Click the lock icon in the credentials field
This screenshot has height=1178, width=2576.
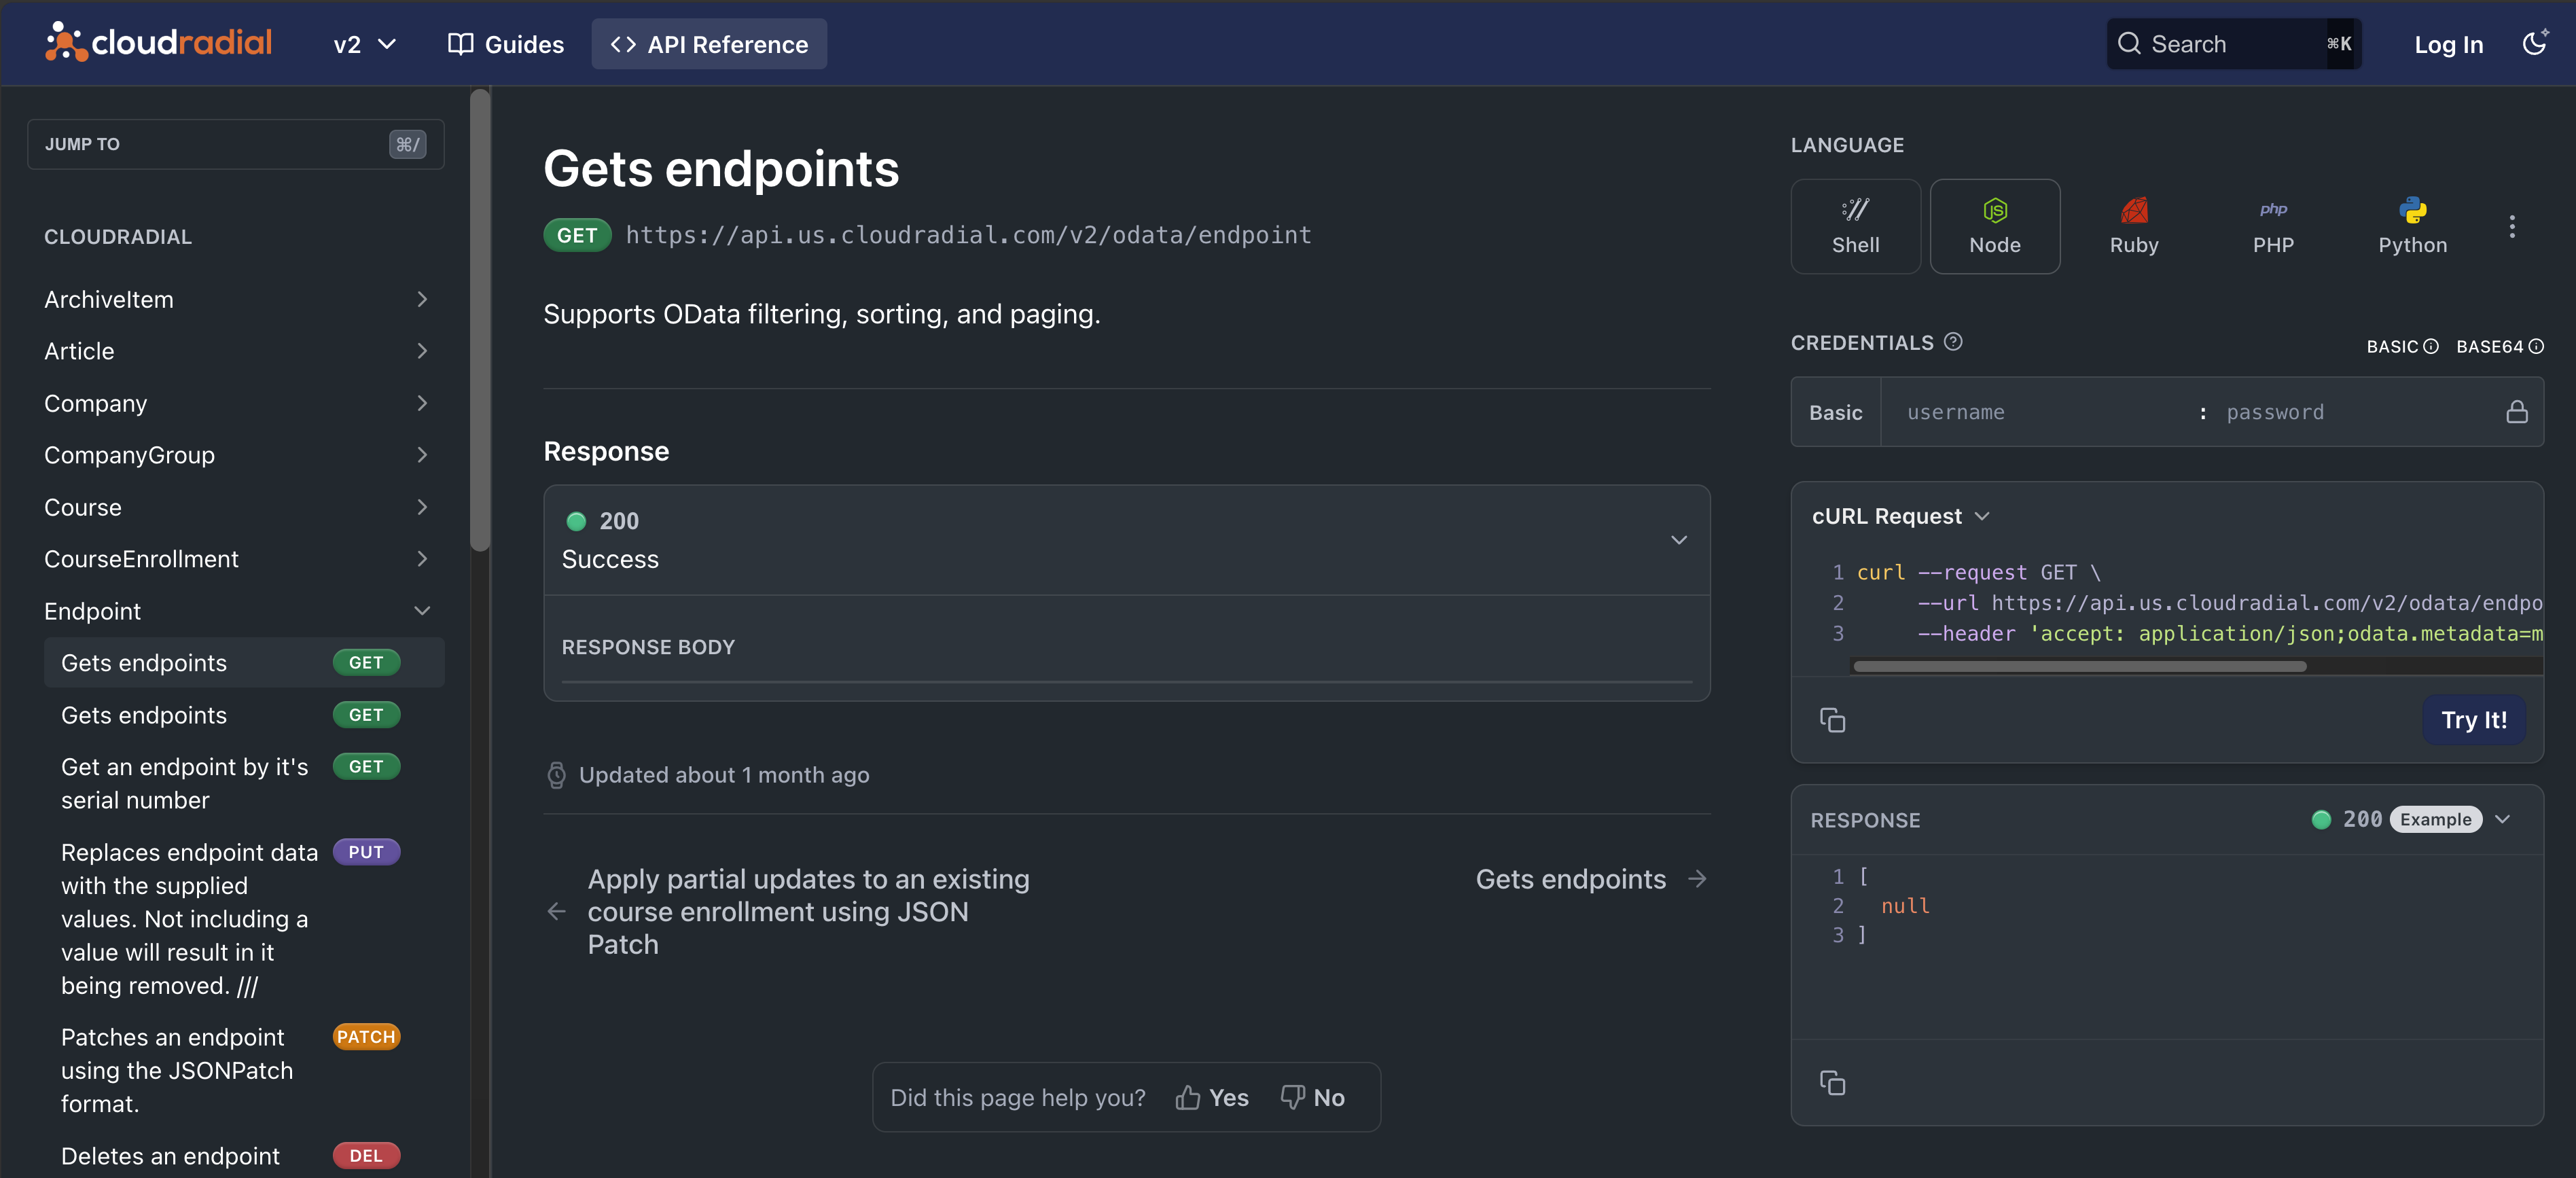tap(2518, 412)
